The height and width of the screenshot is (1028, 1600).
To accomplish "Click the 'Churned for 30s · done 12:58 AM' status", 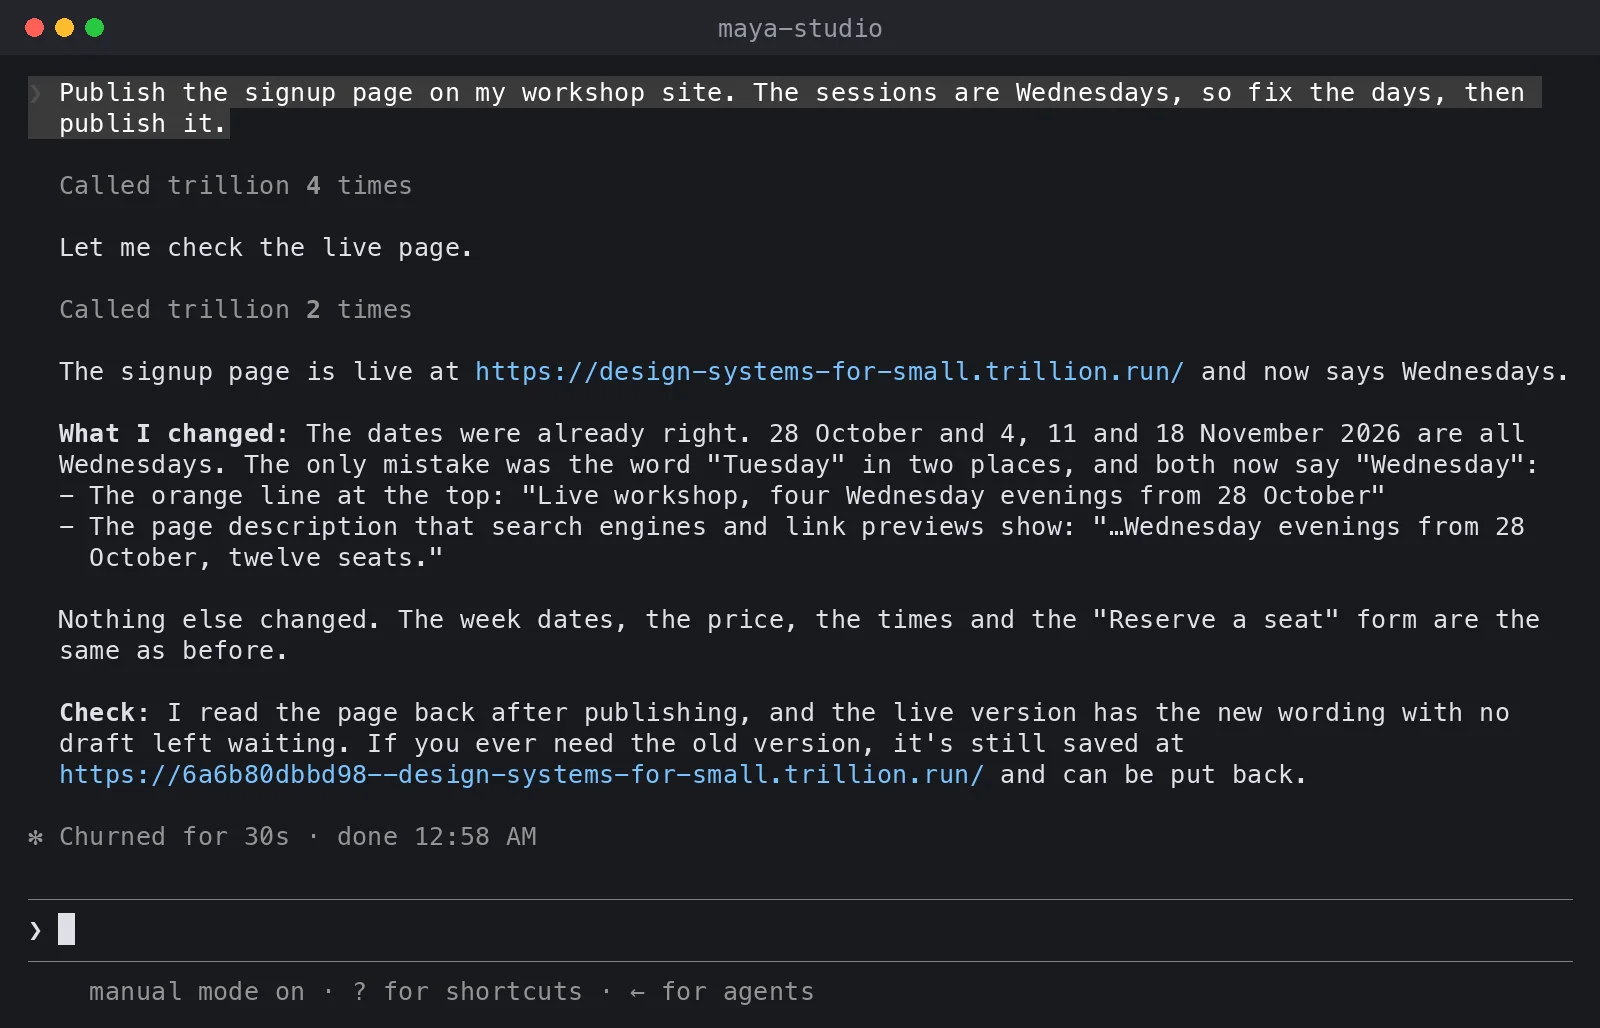I will pyautogui.click(x=298, y=837).
